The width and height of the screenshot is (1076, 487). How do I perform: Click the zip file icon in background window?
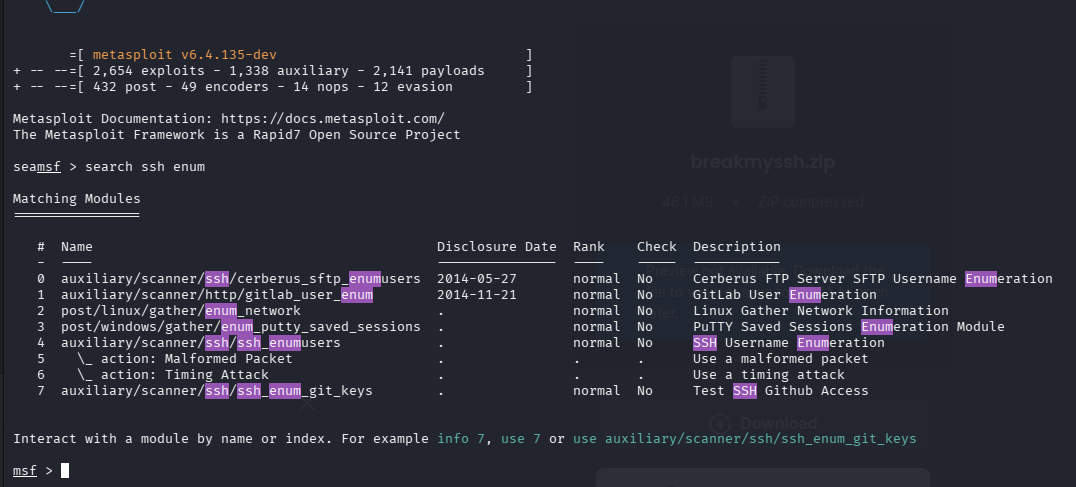[x=762, y=92]
